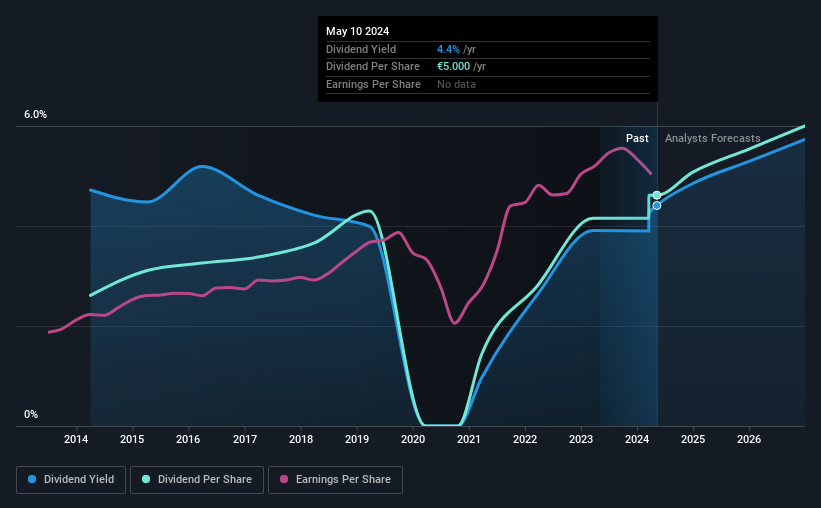The width and height of the screenshot is (821, 508).
Task: Click the teal Dividend Per Share legend dot
Action: (x=146, y=479)
